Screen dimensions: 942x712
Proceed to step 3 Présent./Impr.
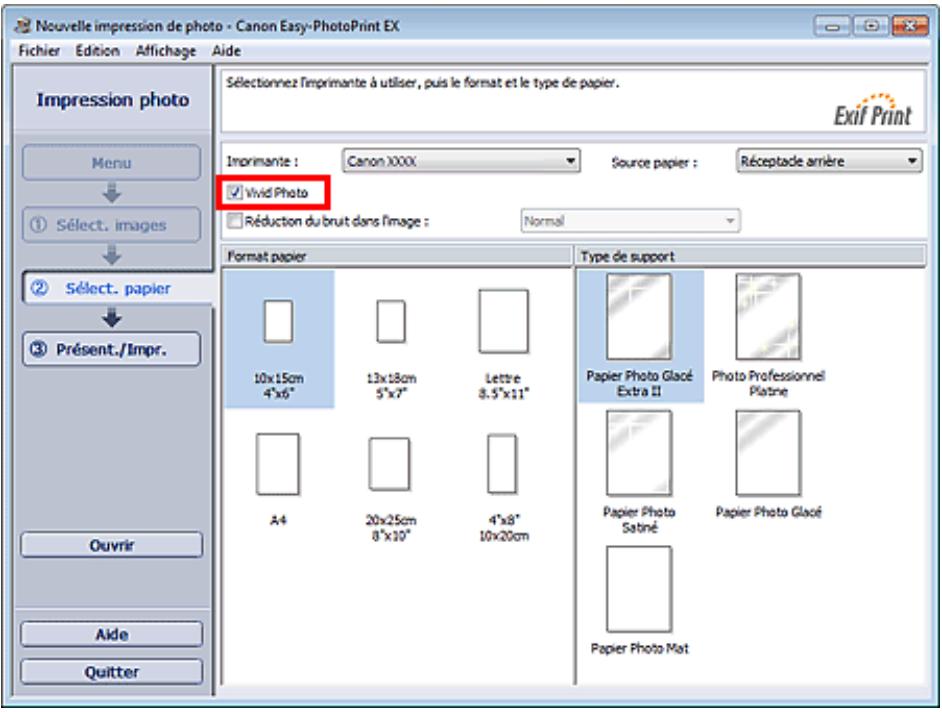(112, 349)
